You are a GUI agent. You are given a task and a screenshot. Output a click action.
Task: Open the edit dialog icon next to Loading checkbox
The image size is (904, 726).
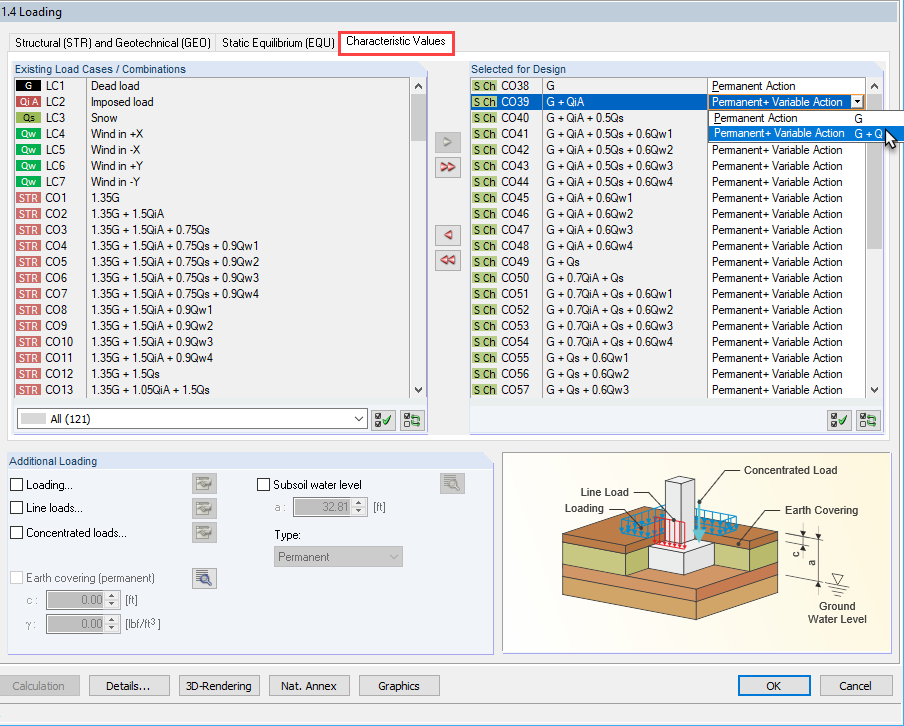(x=204, y=482)
